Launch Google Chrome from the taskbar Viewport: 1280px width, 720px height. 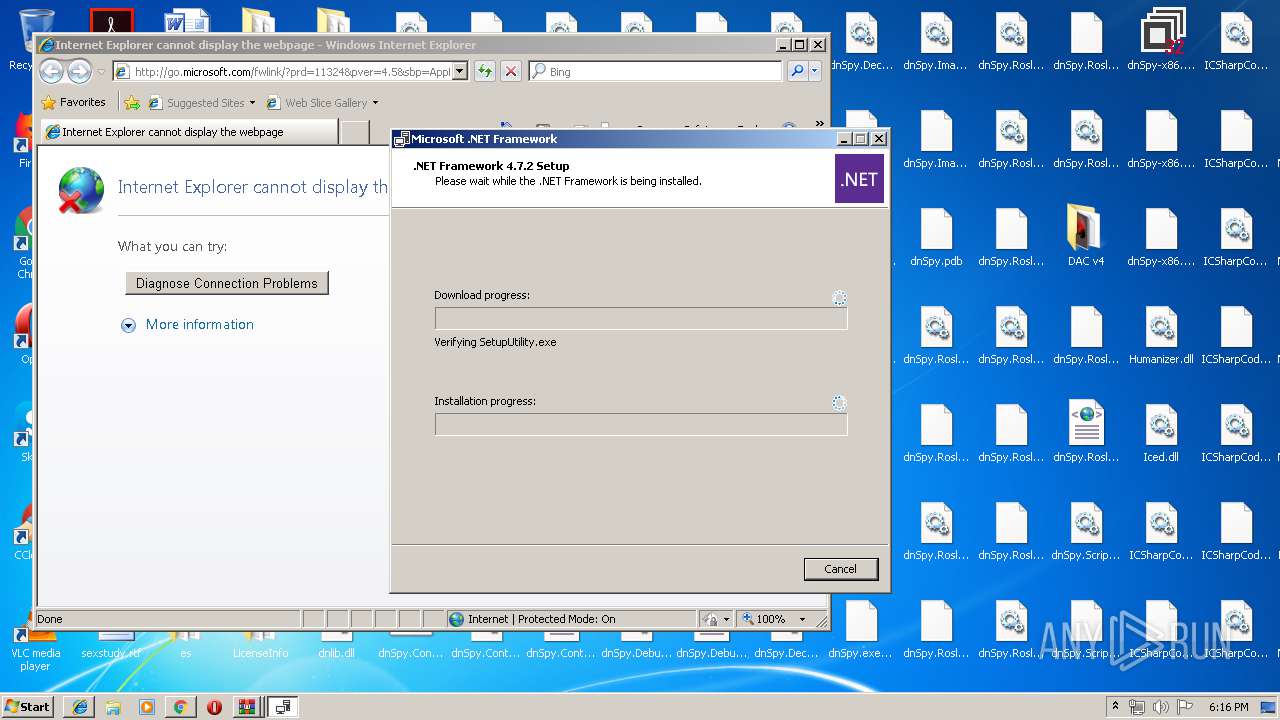(180, 706)
